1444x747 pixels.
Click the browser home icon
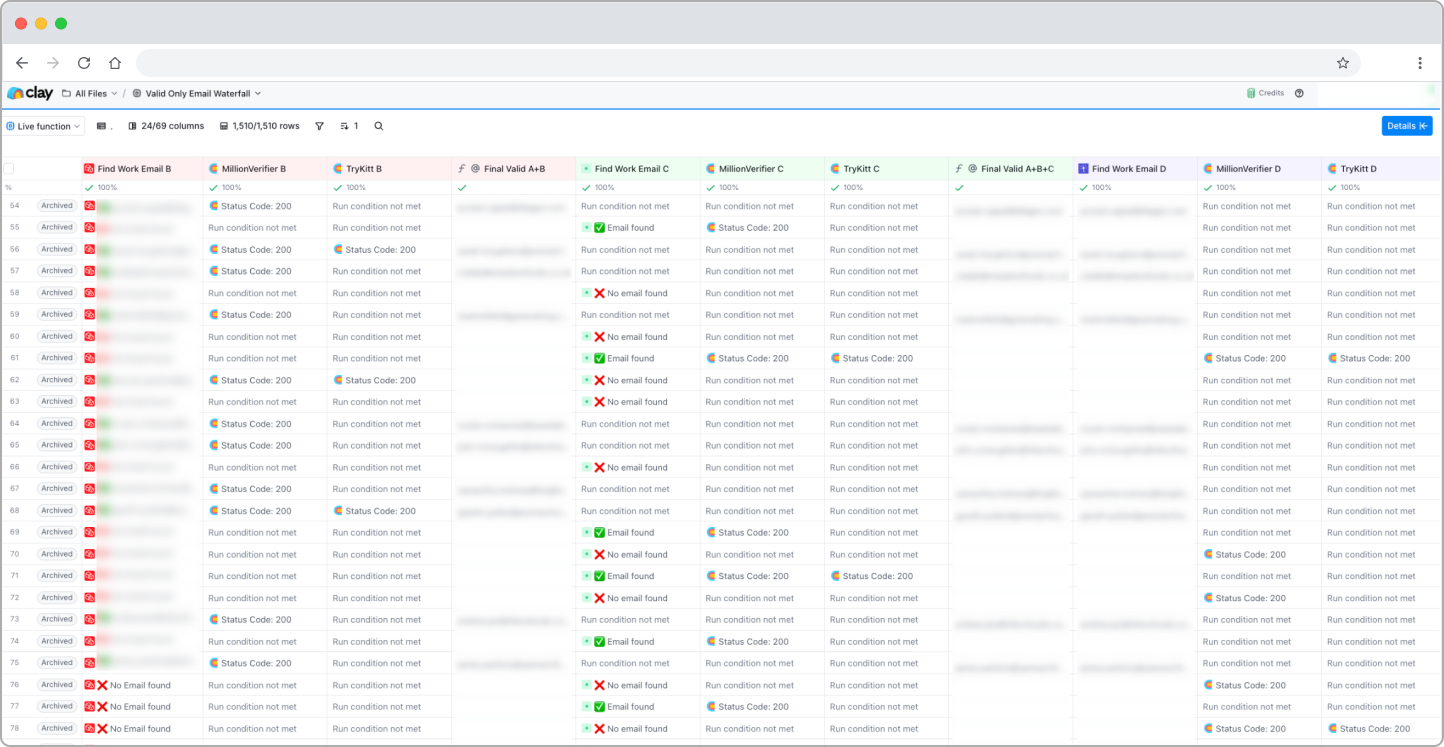pos(115,63)
